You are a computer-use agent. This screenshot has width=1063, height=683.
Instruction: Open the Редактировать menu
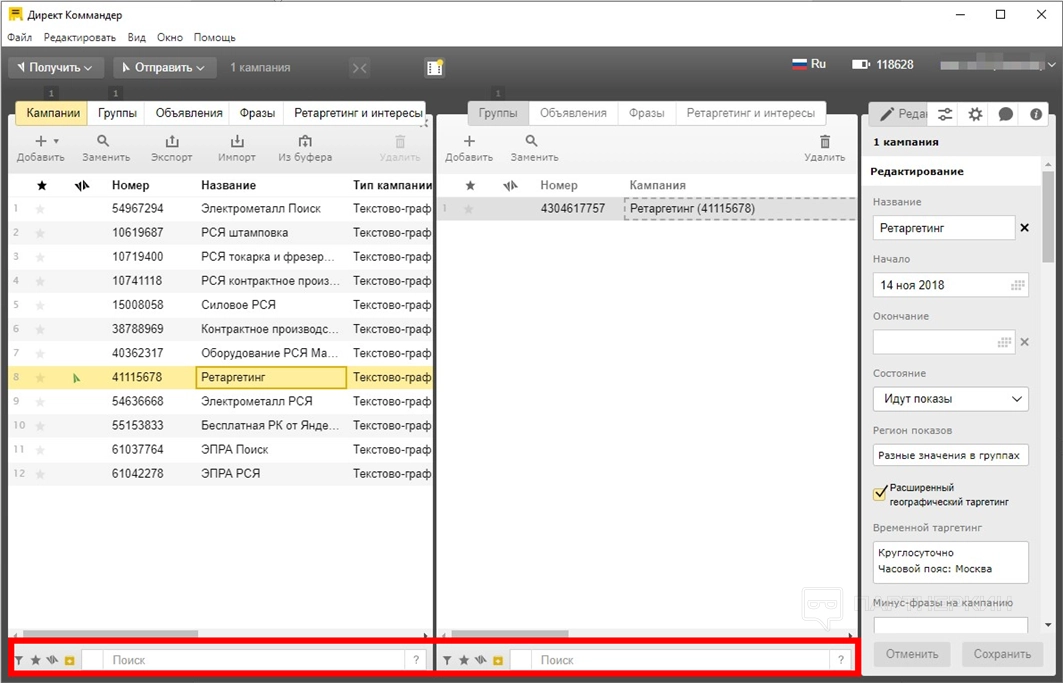pyautogui.click(x=80, y=37)
